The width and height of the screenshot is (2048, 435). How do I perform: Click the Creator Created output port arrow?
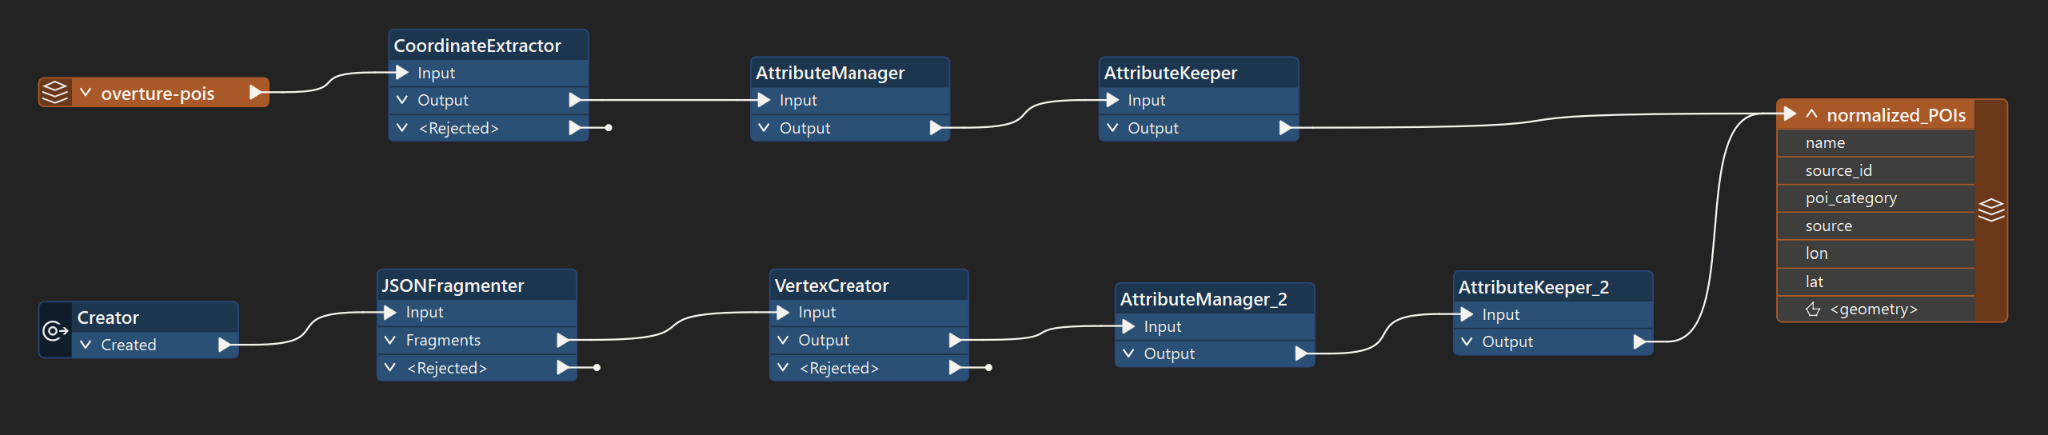(x=224, y=344)
